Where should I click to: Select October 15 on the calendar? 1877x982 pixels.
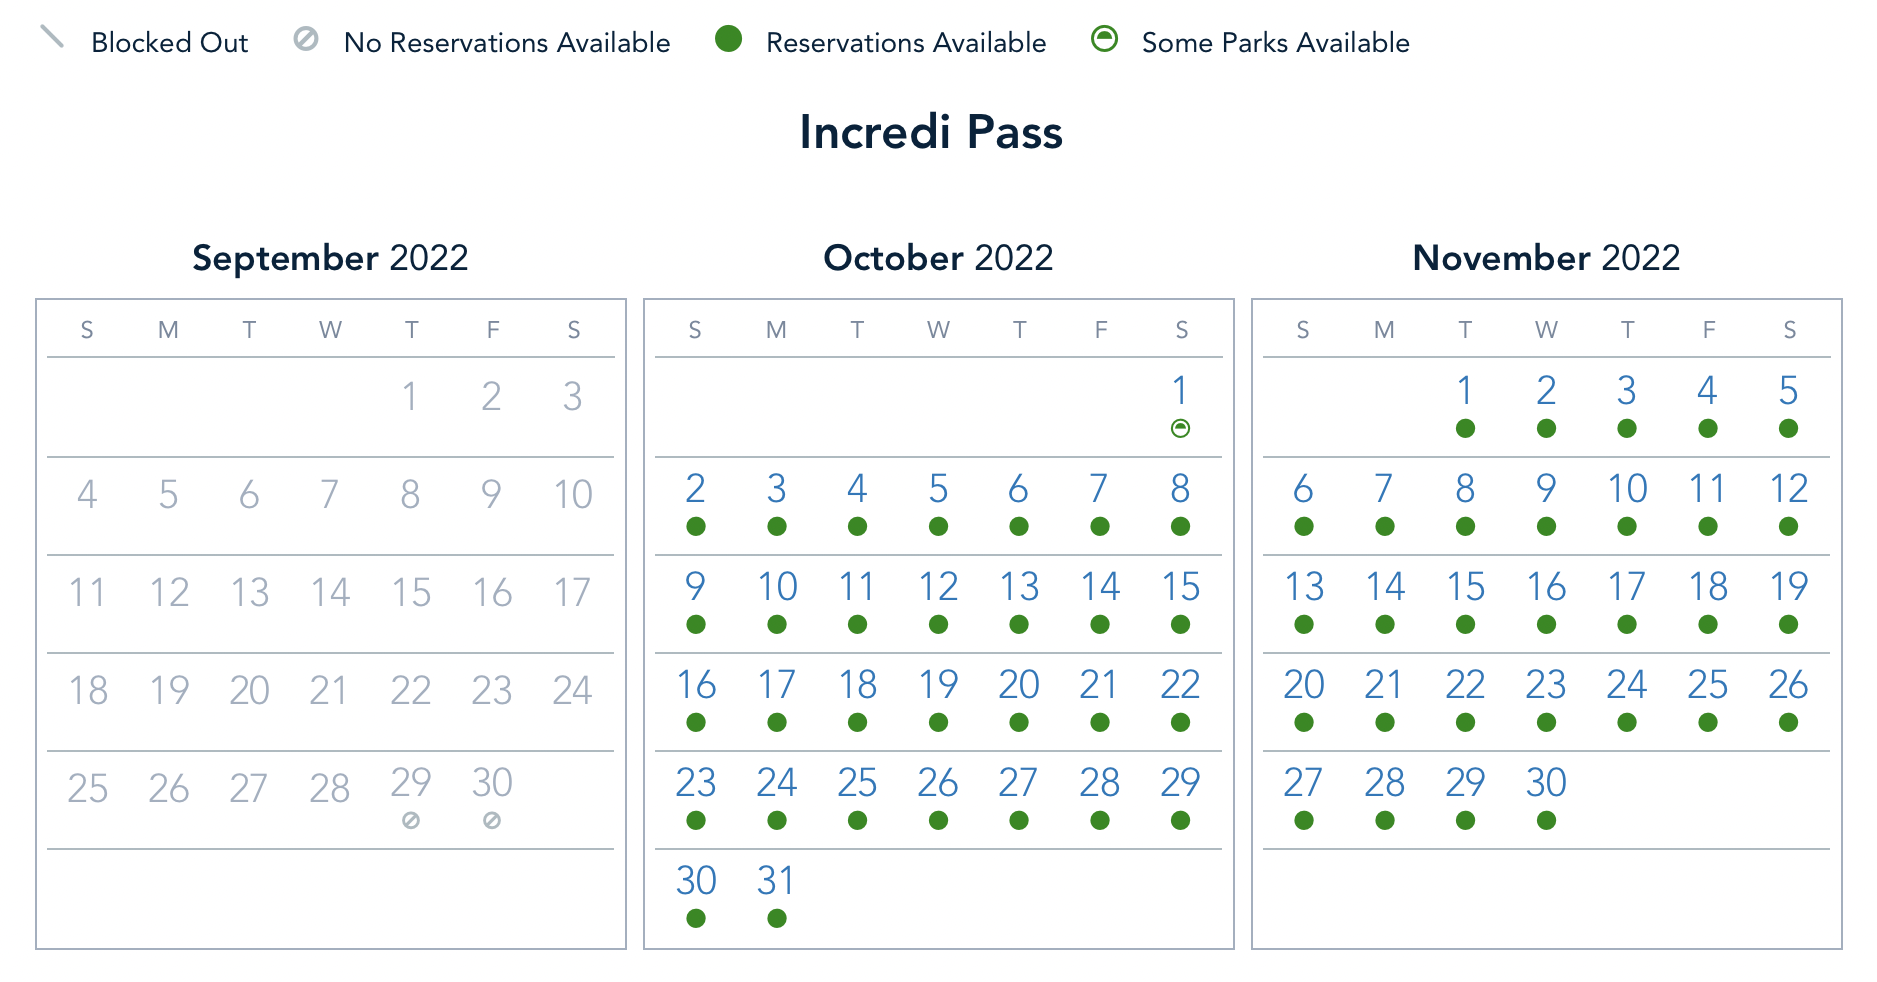(1180, 587)
